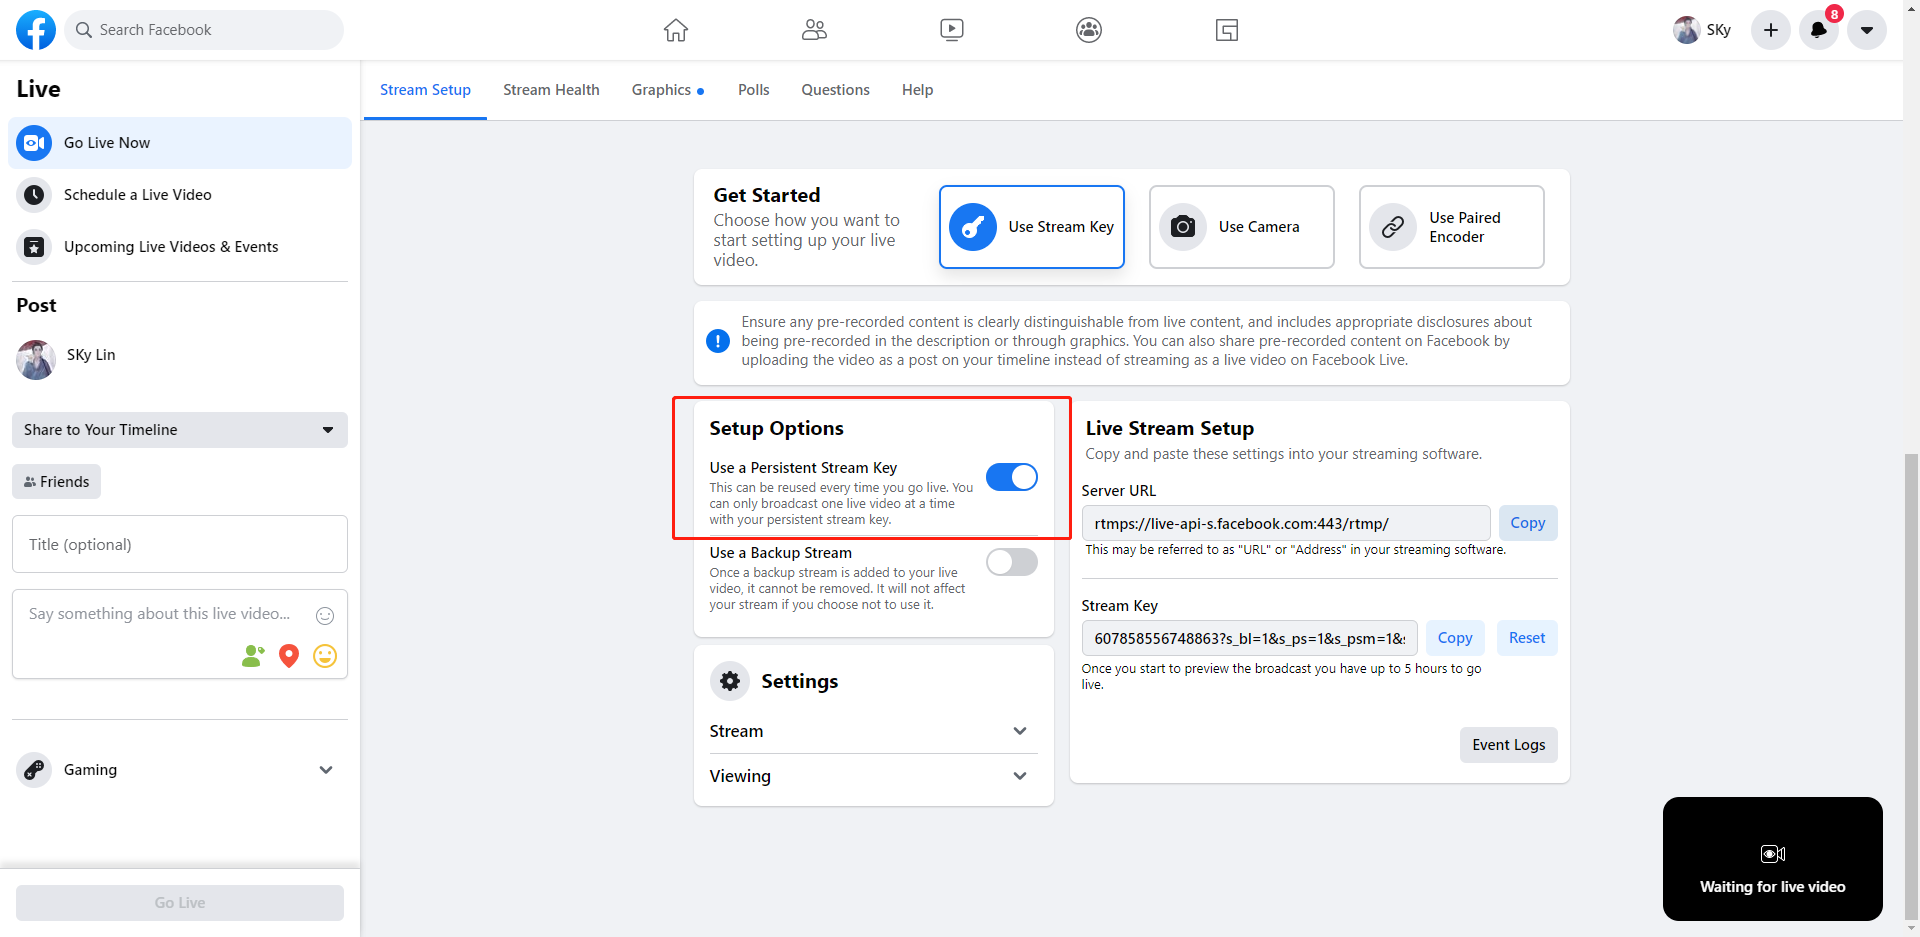The width and height of the screenshot is (1920, 937).
Task: Open the Groups icon in top navigation
Action: [1089, 30]
